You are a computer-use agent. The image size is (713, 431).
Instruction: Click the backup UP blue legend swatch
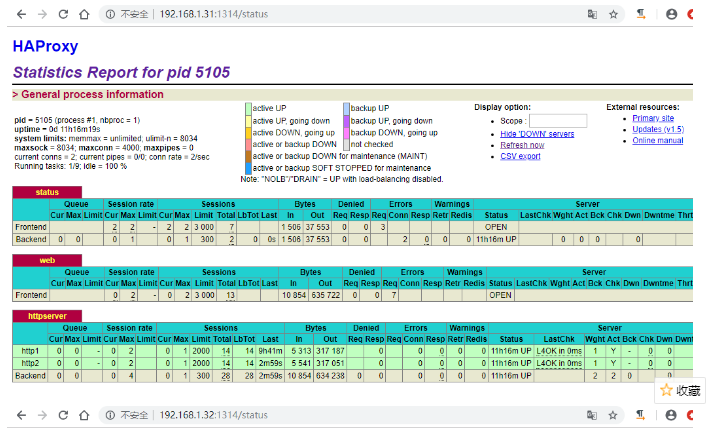click(346, 109)
